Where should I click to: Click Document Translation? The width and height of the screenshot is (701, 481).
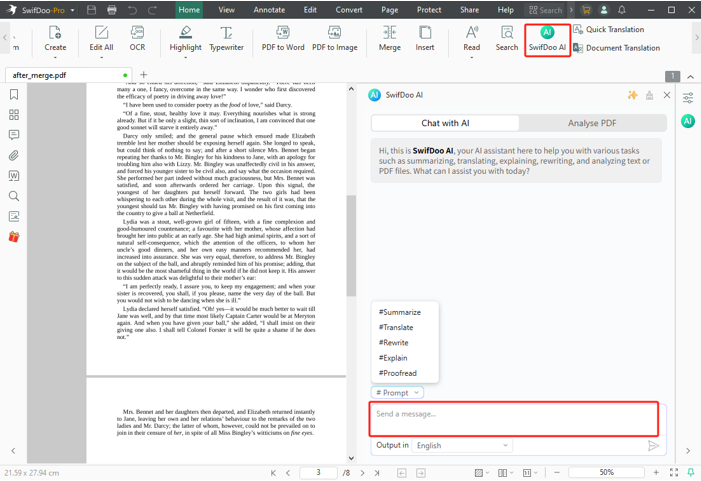[616, 48]
